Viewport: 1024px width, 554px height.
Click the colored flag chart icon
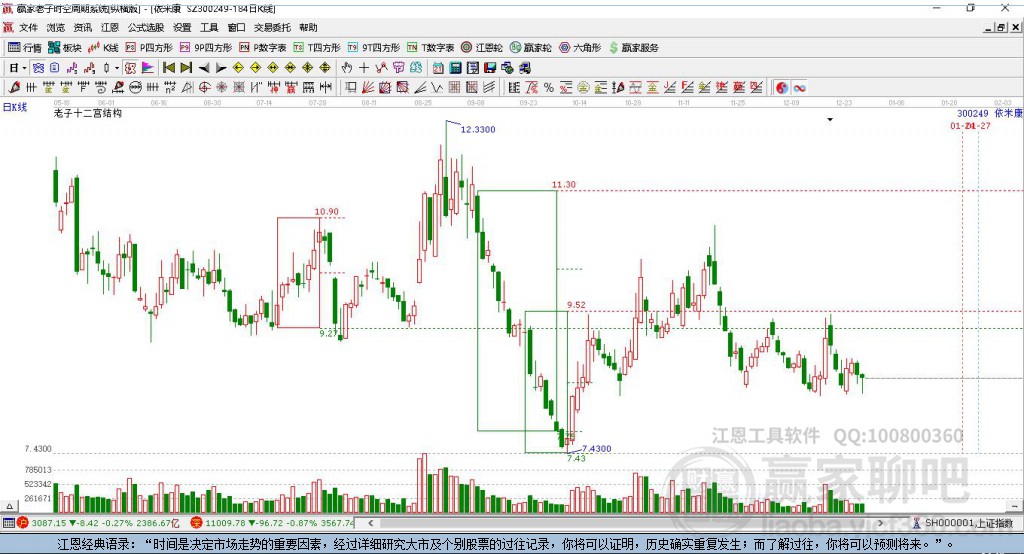point(148,68)
